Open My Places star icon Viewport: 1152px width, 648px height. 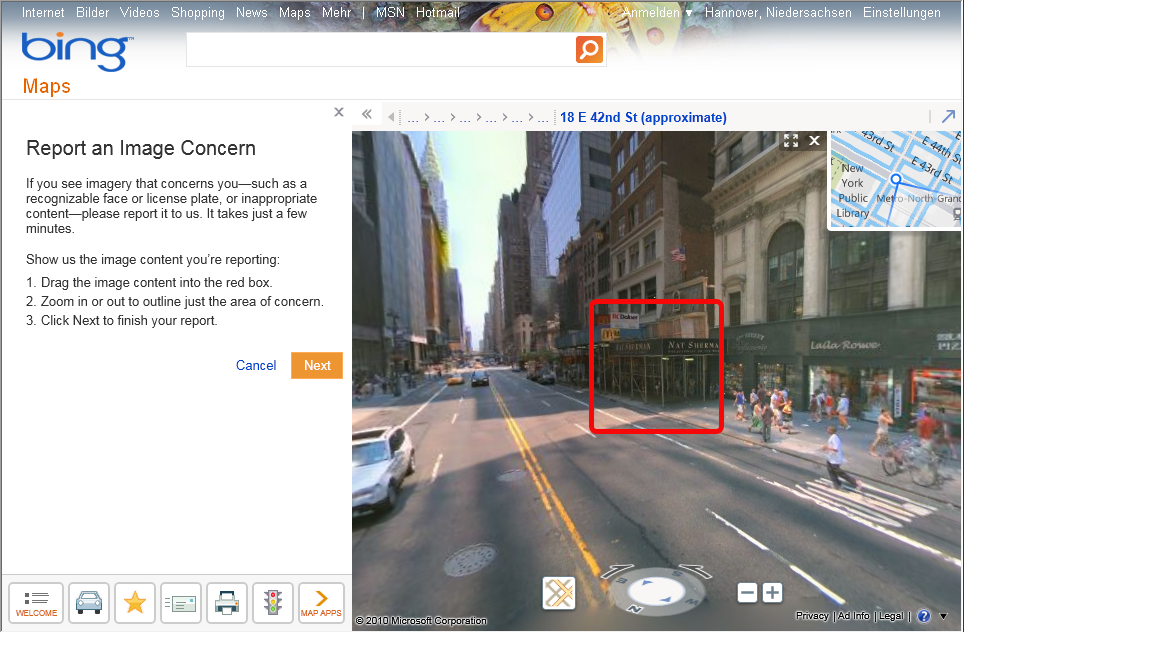coord(134,603)
